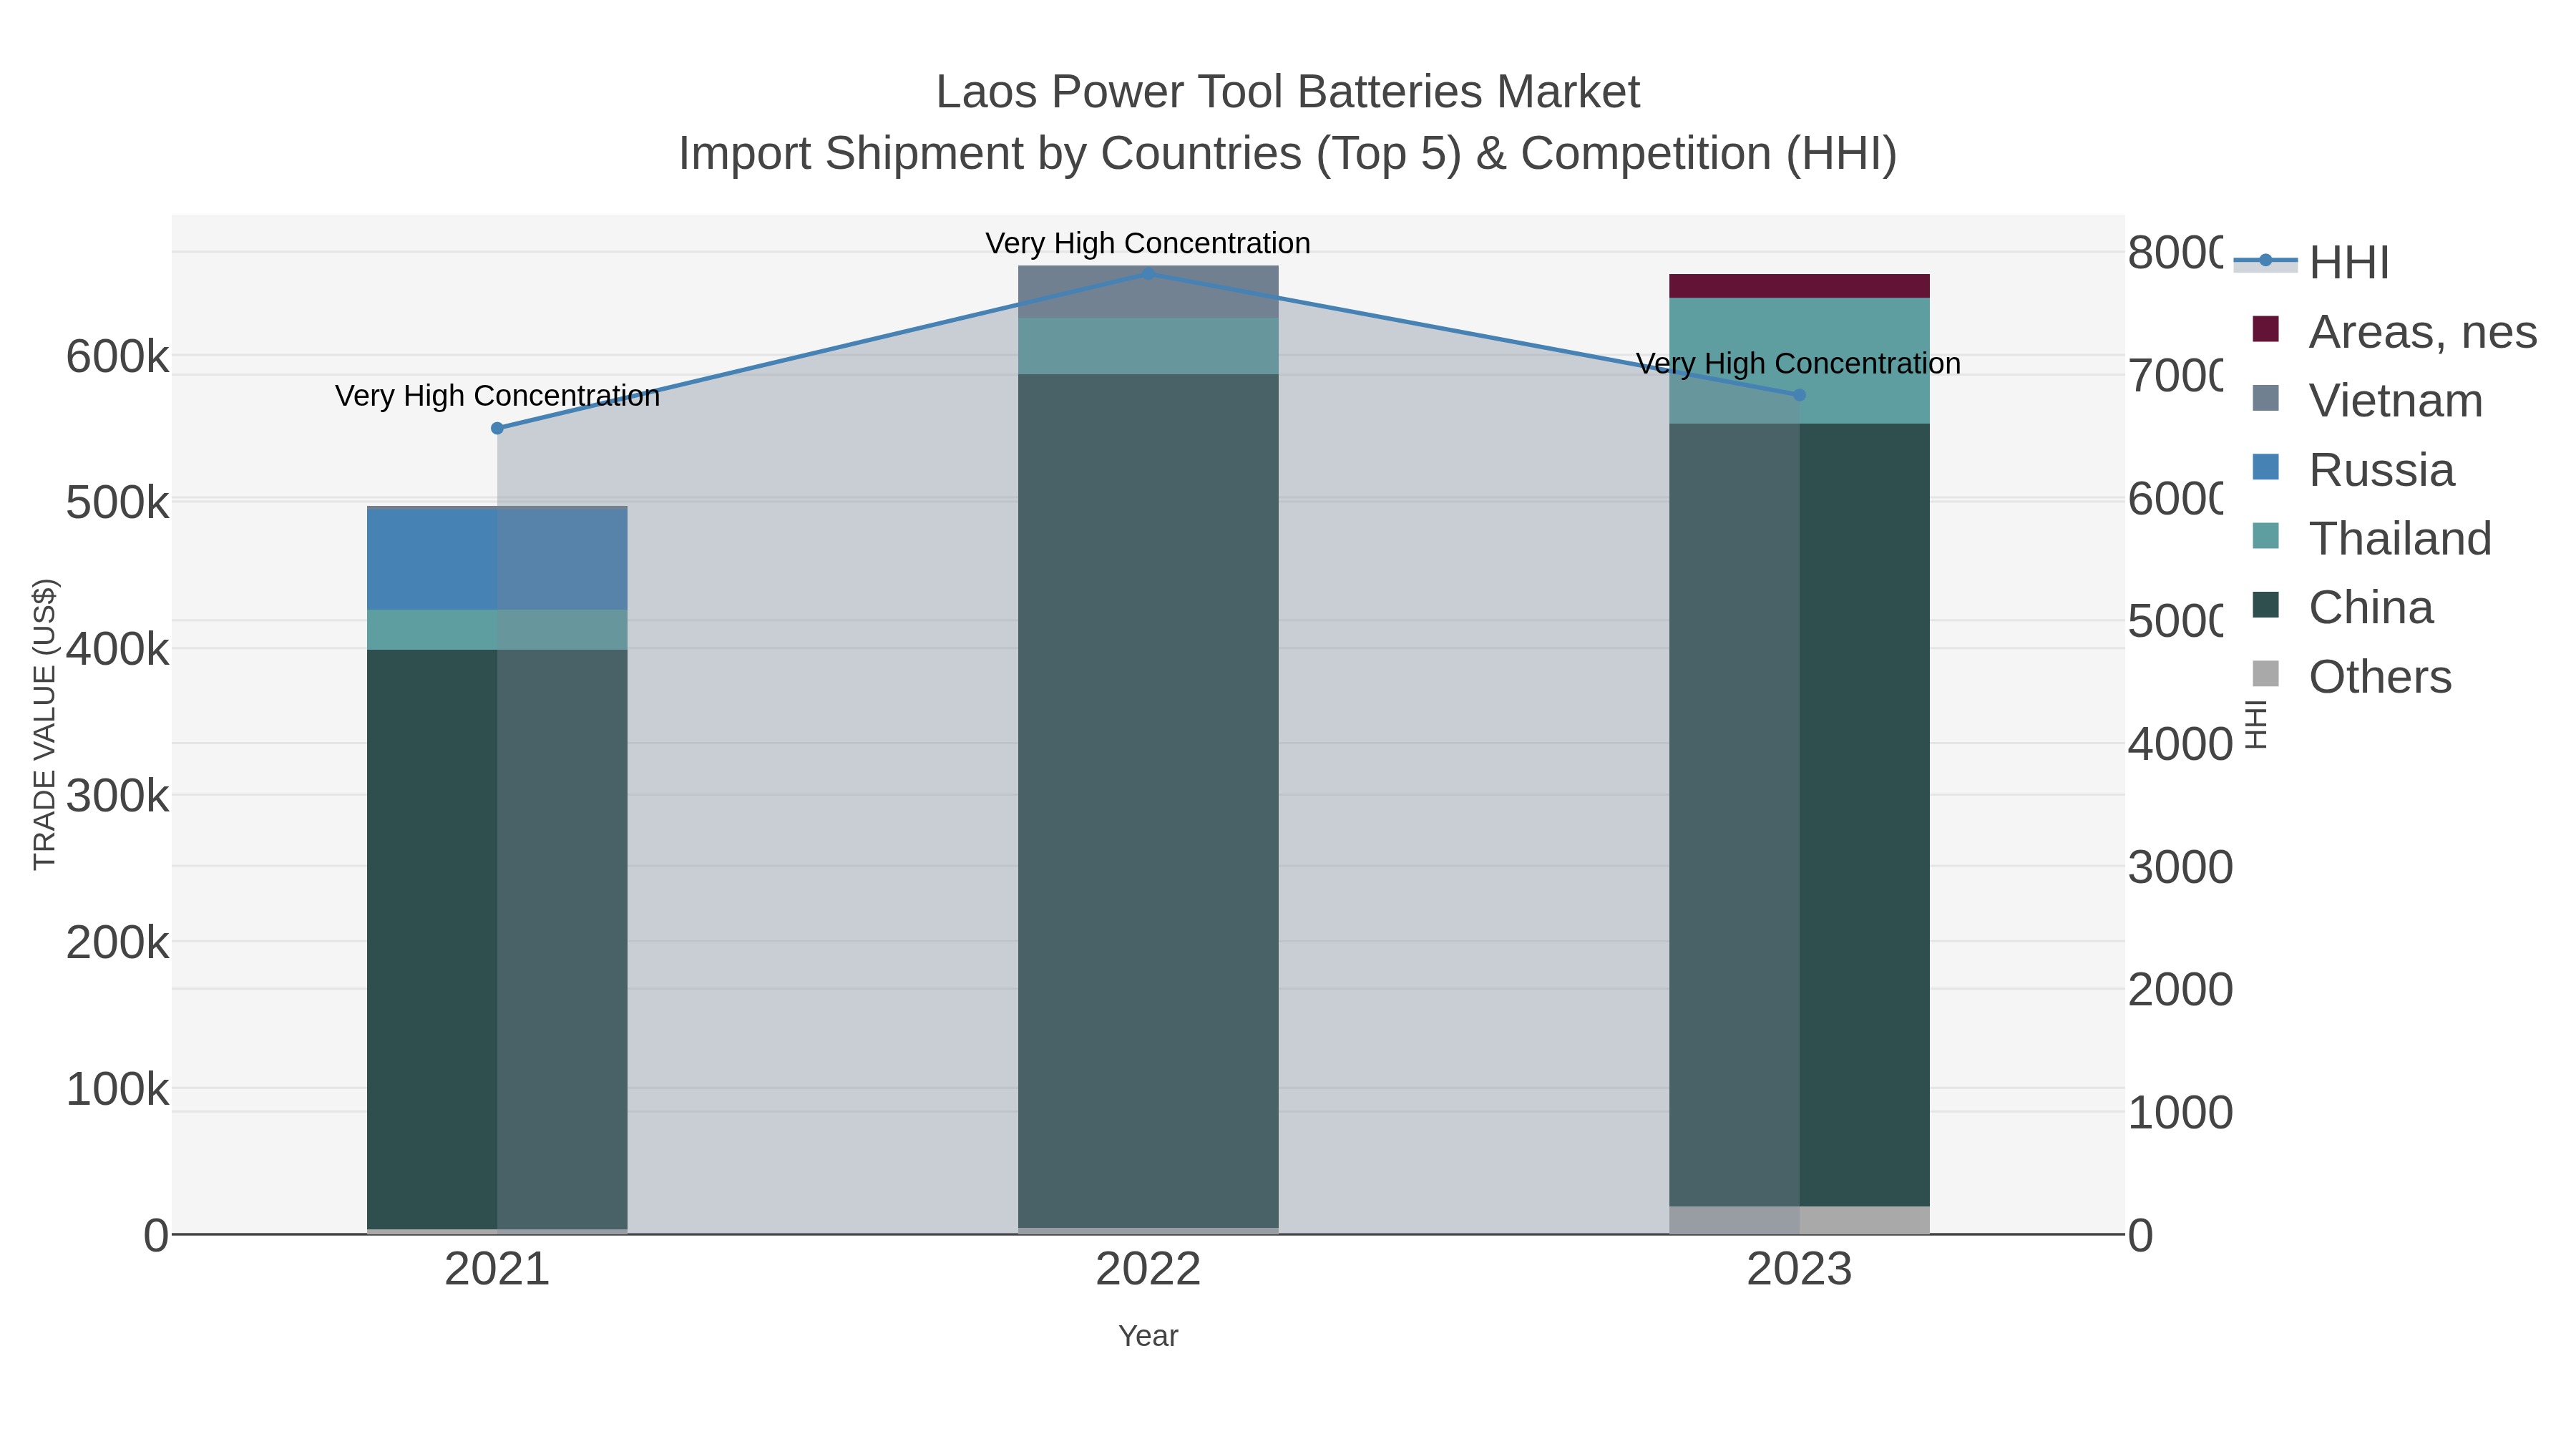Click the Vietnam bar segment in 2022
Viewport: 2576px width, 1449px height.
point(1148,292)
